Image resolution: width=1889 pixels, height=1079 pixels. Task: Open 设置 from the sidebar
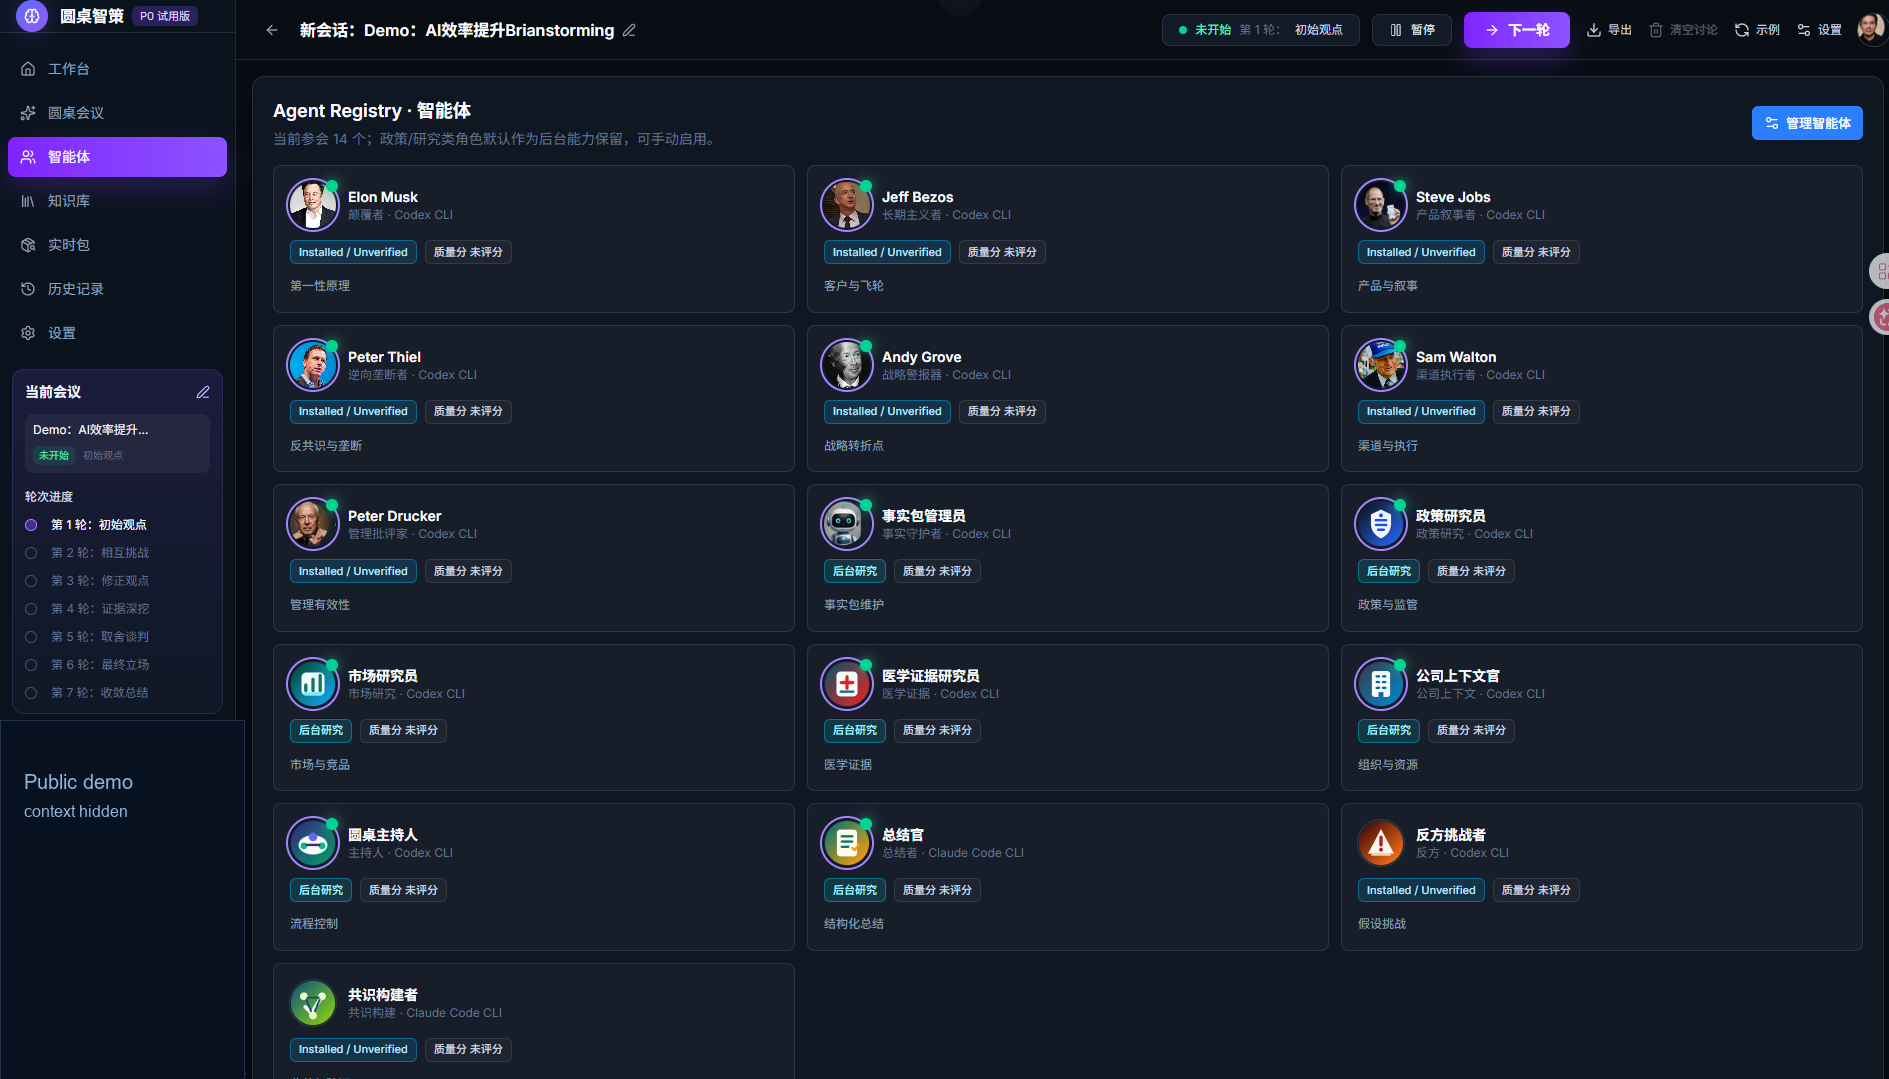[x=117, y=333]
